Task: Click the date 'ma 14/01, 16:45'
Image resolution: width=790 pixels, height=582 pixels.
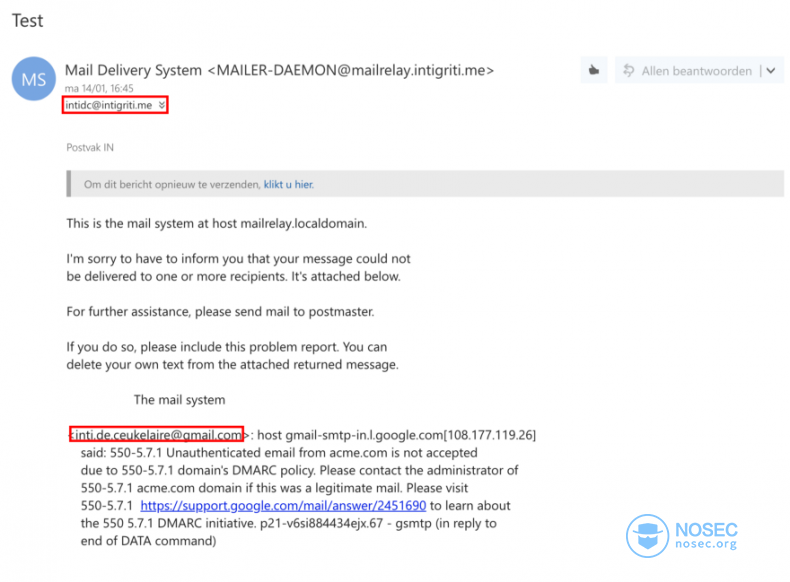Action: [99, 88]
